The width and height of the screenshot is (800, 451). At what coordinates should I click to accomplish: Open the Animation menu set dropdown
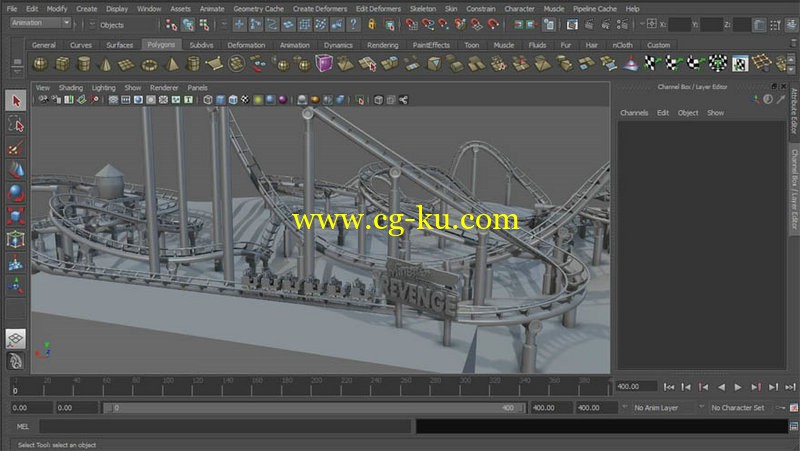(x=40, y=23)
